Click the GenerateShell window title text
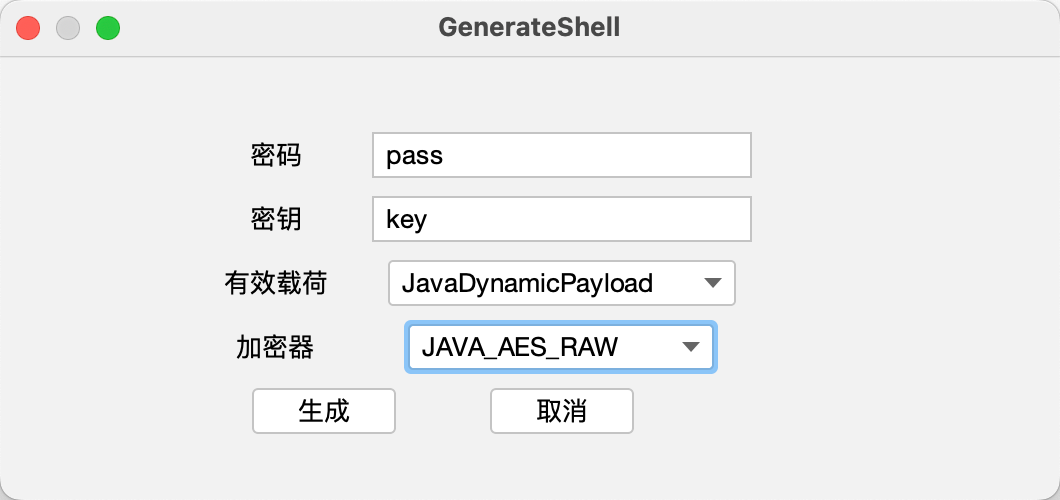The height and width of the screenshot is (500, 1060). (529, 28)
